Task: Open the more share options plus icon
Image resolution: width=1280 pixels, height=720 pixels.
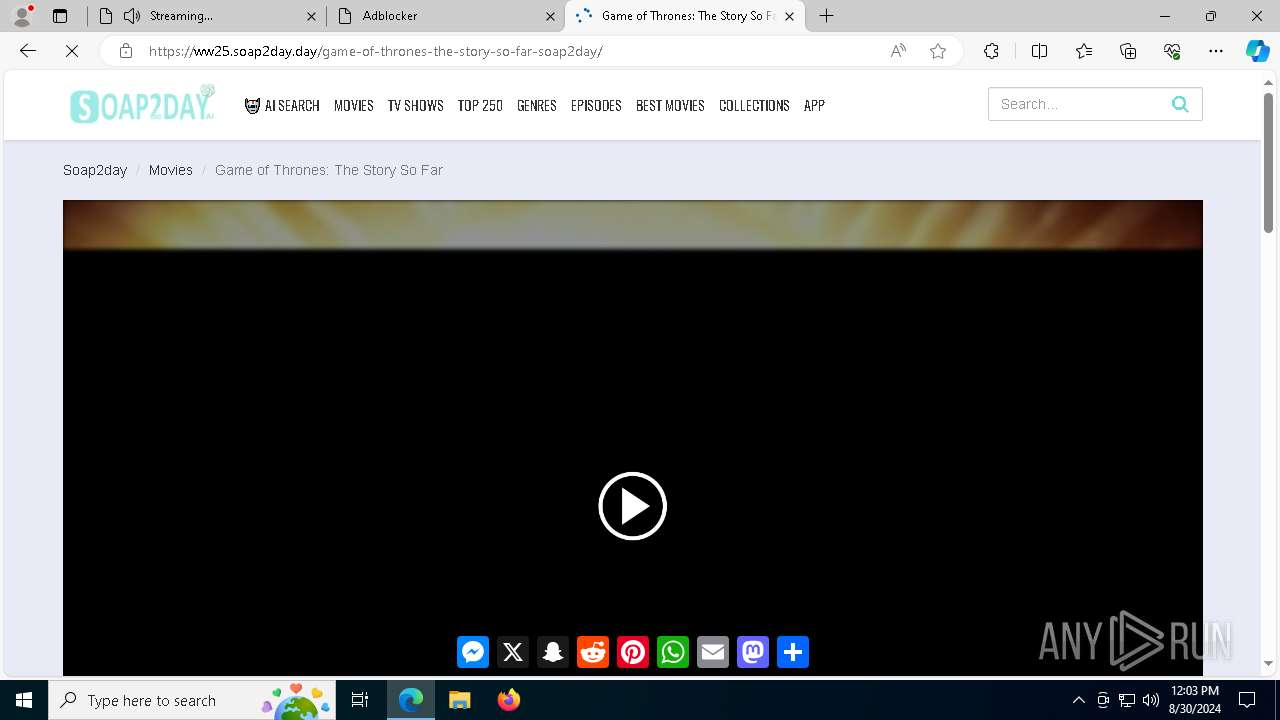Action: [x=793, y=652]
